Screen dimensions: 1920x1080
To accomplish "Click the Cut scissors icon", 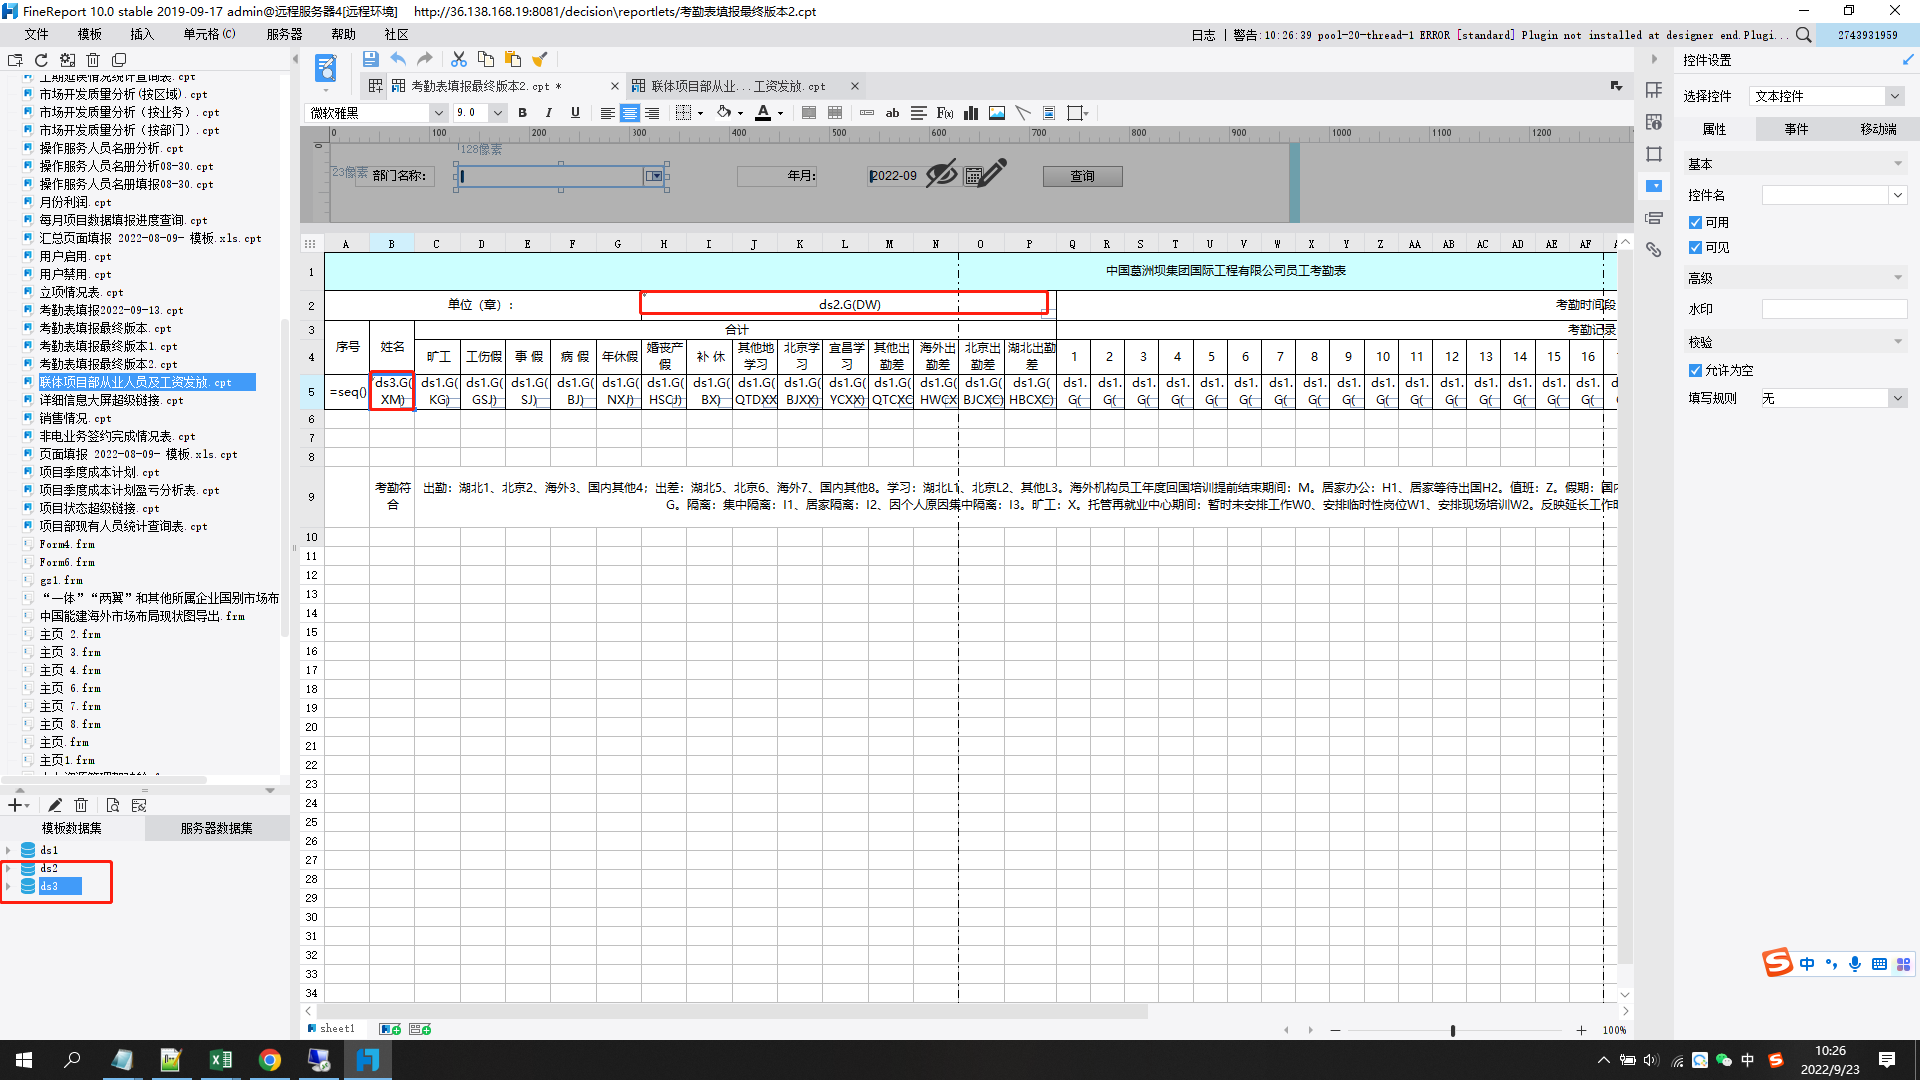I will coord(459,59).
